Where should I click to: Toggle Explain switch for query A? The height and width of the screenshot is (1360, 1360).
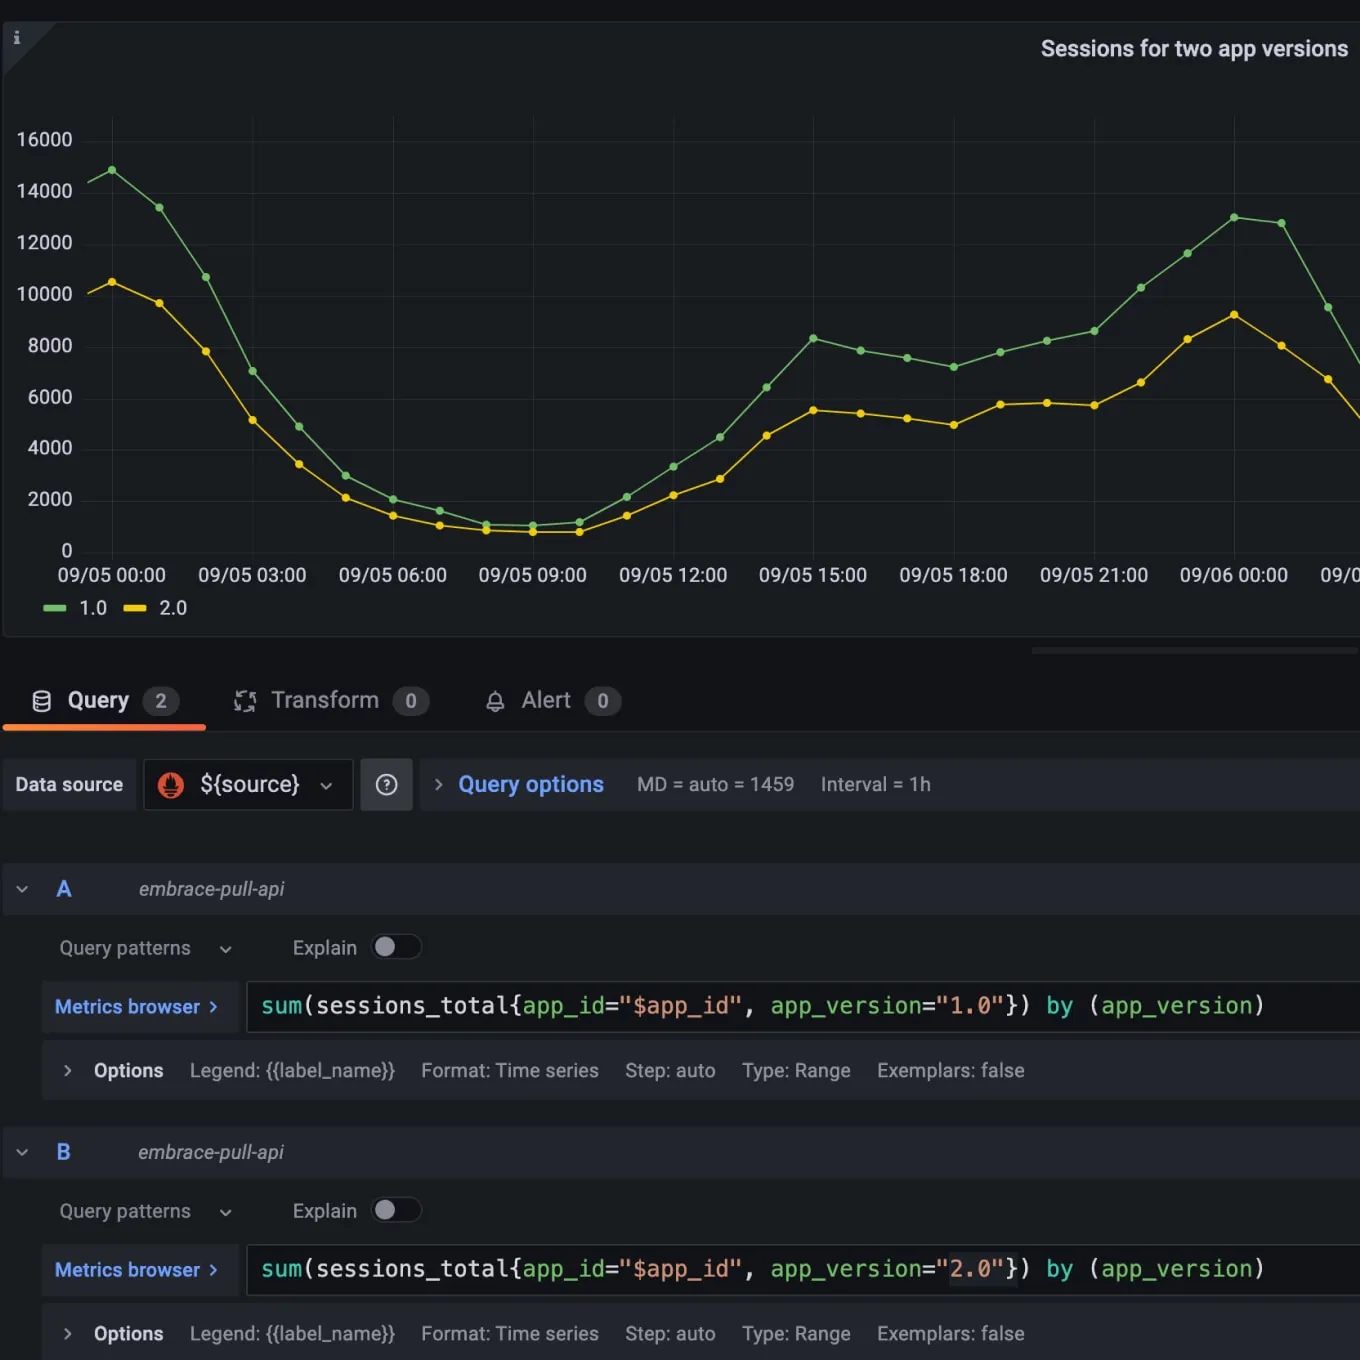tap(397, 947)
